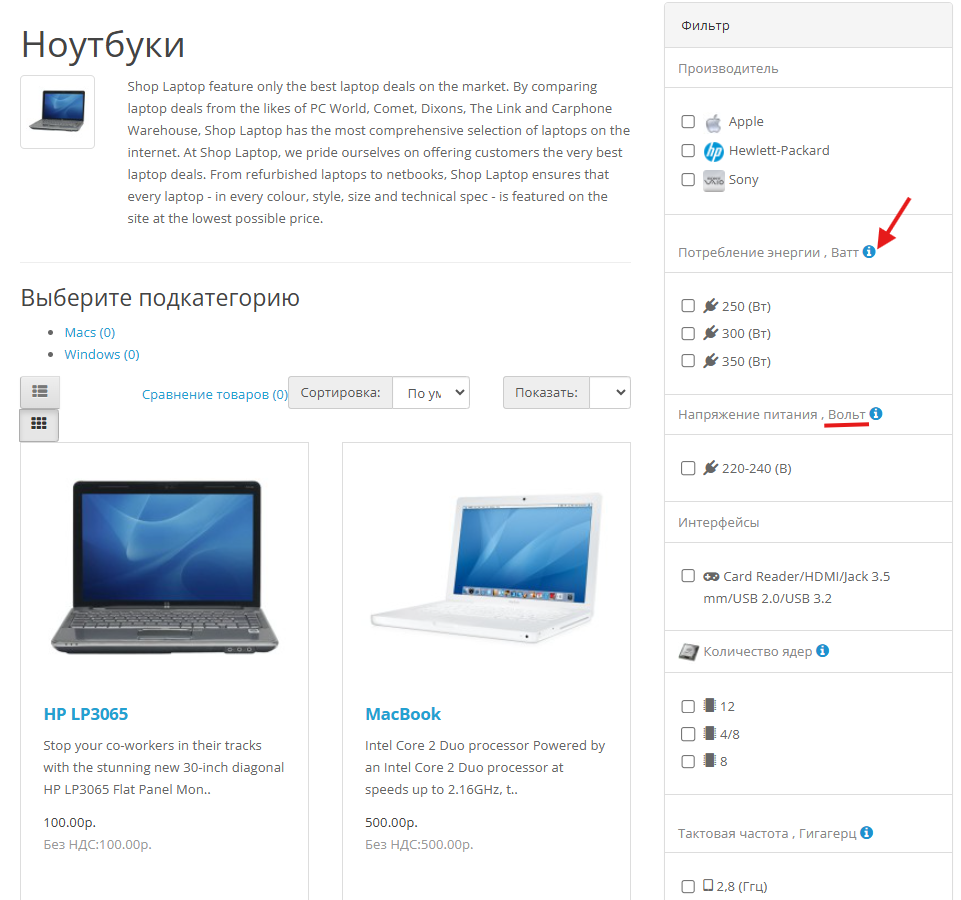Click the Sony VAIO logo icon
The height and width of the screenshot is (900, 961).
pos(713,180)
